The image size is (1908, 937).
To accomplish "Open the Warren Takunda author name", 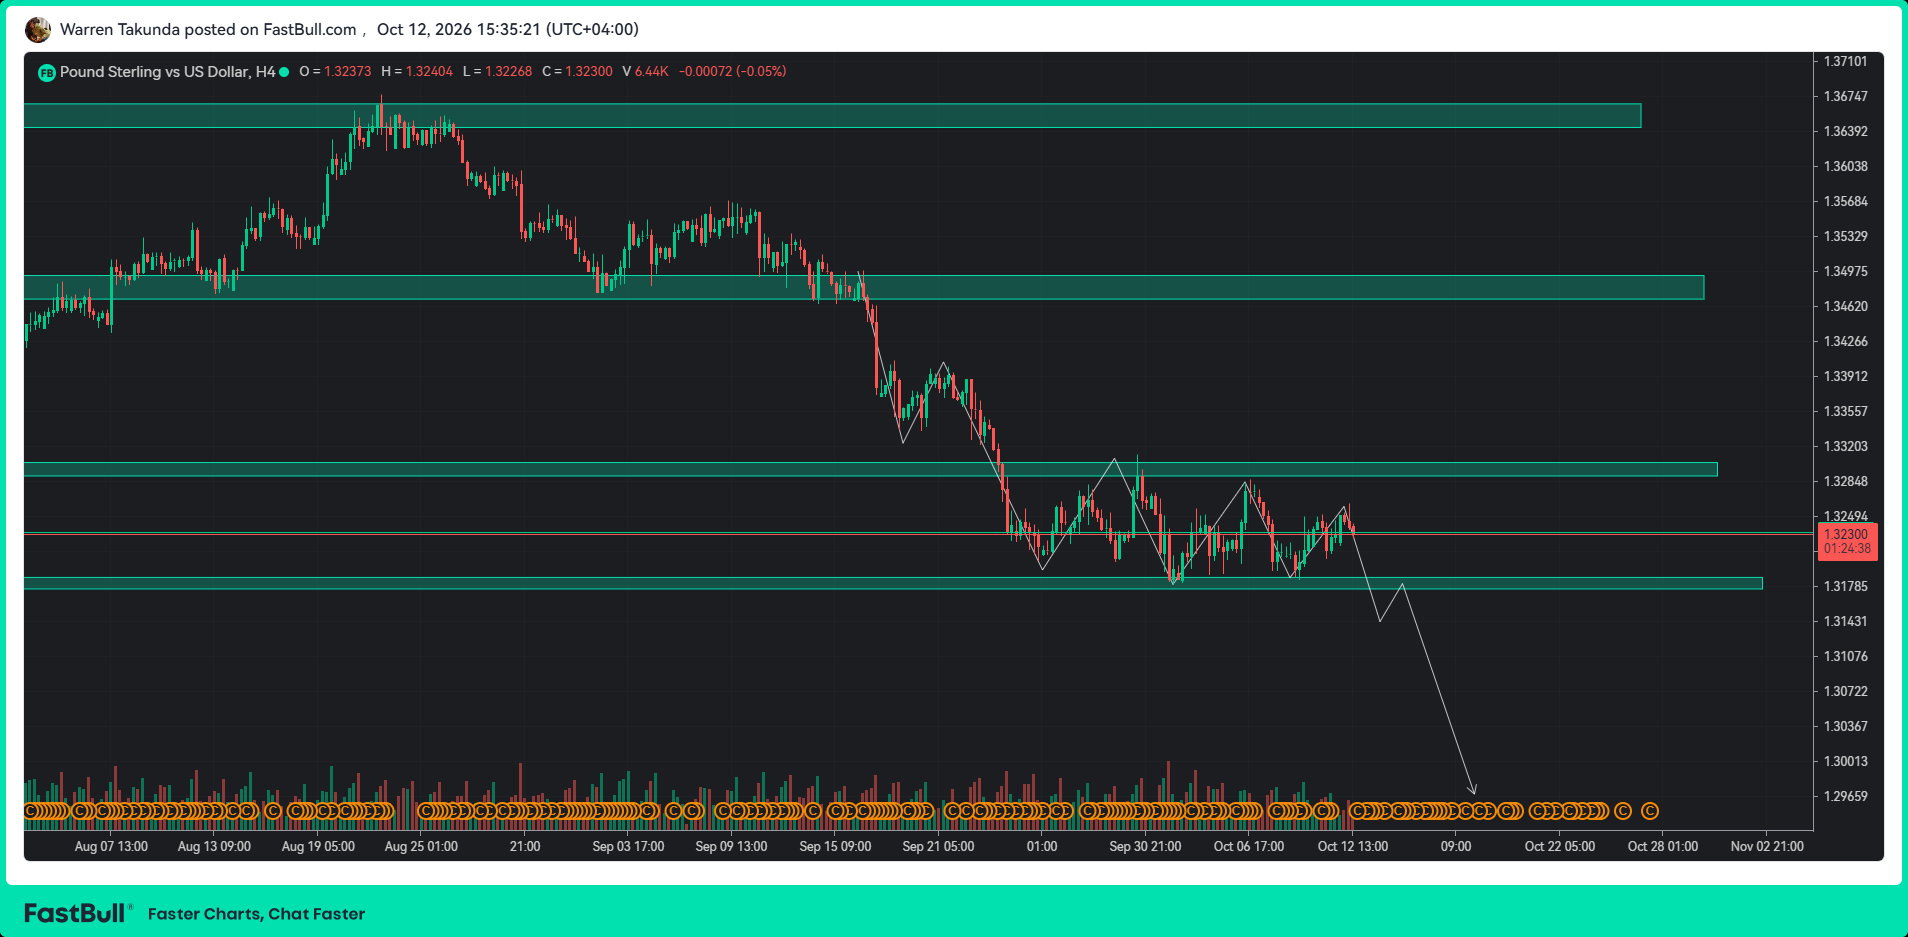I will (x=120, y=30).
